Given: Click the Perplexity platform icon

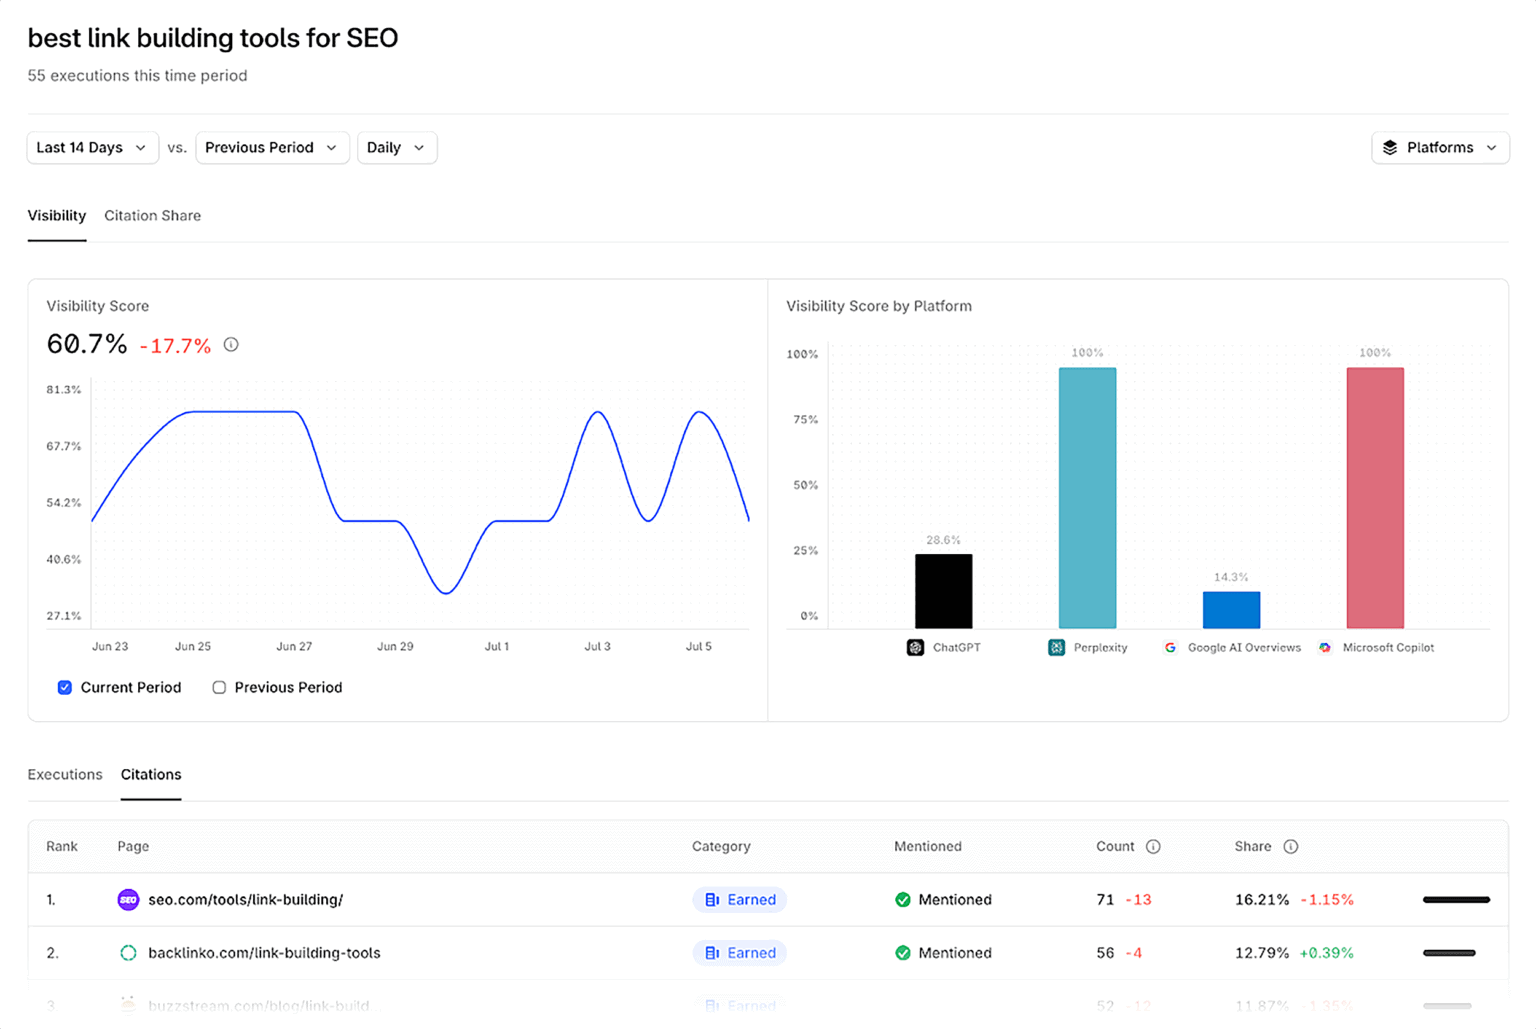Looking at the screenshot, I should (x=1056, y=647).
